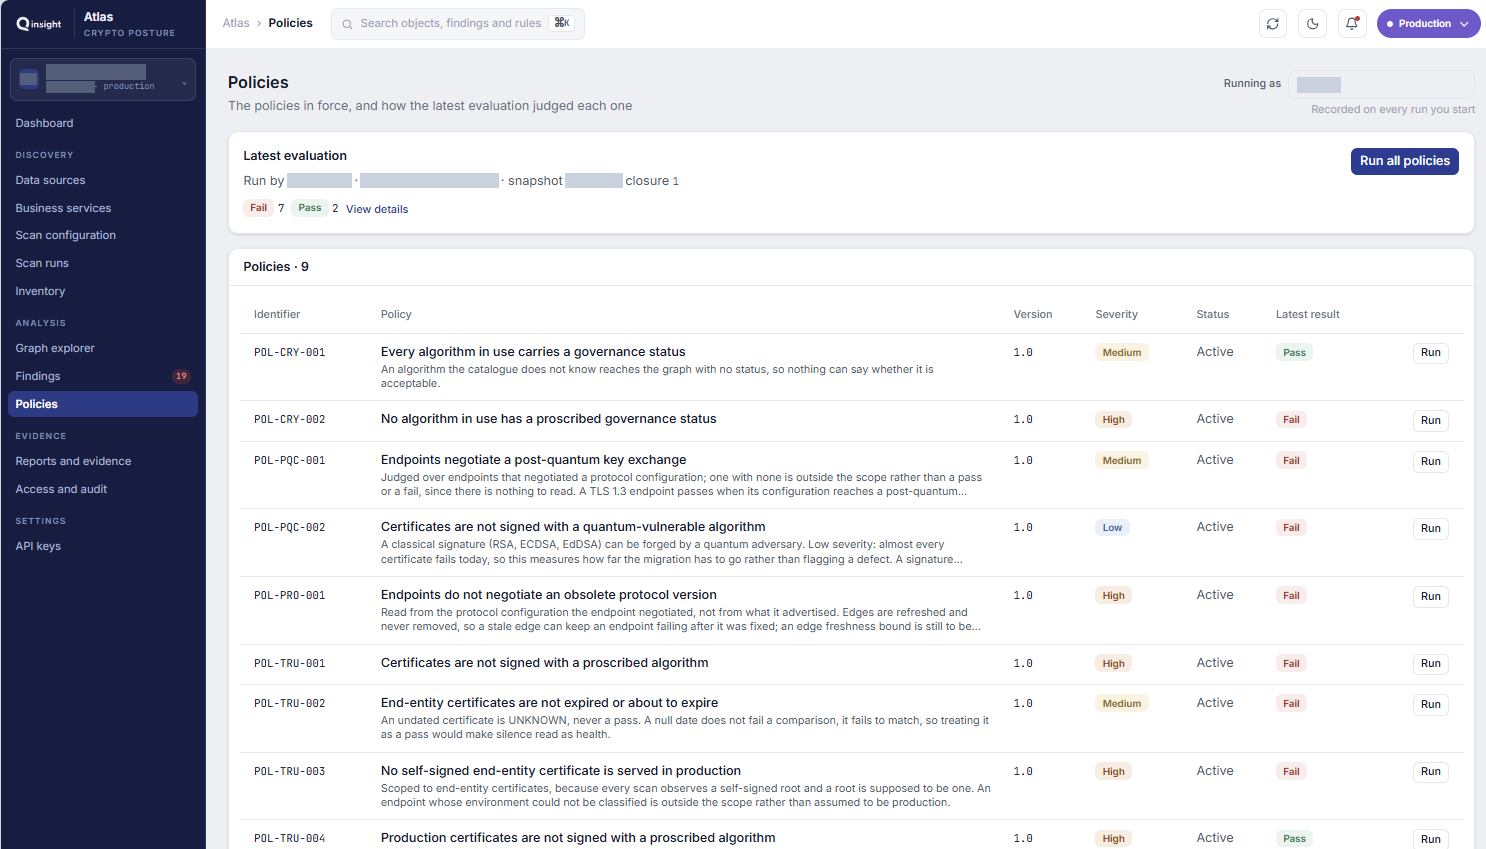Click the Latest result column header
This screenshot has width=1486, height=849.
pos(1307,314)
